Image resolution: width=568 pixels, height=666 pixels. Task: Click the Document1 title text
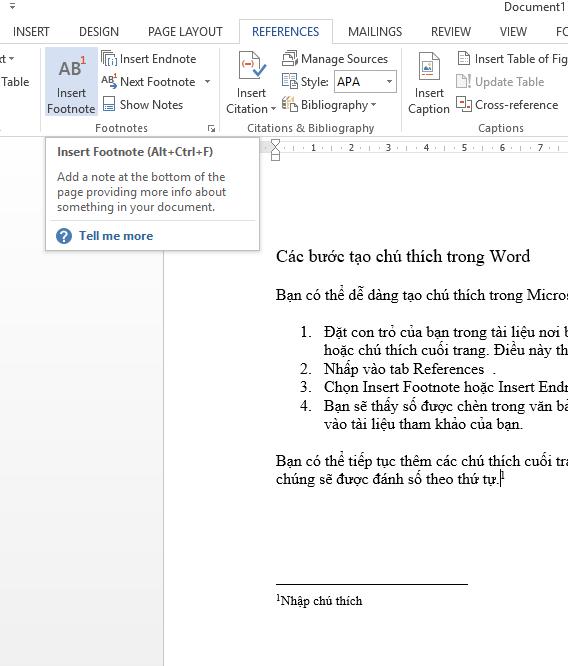(x=534, y=7)
